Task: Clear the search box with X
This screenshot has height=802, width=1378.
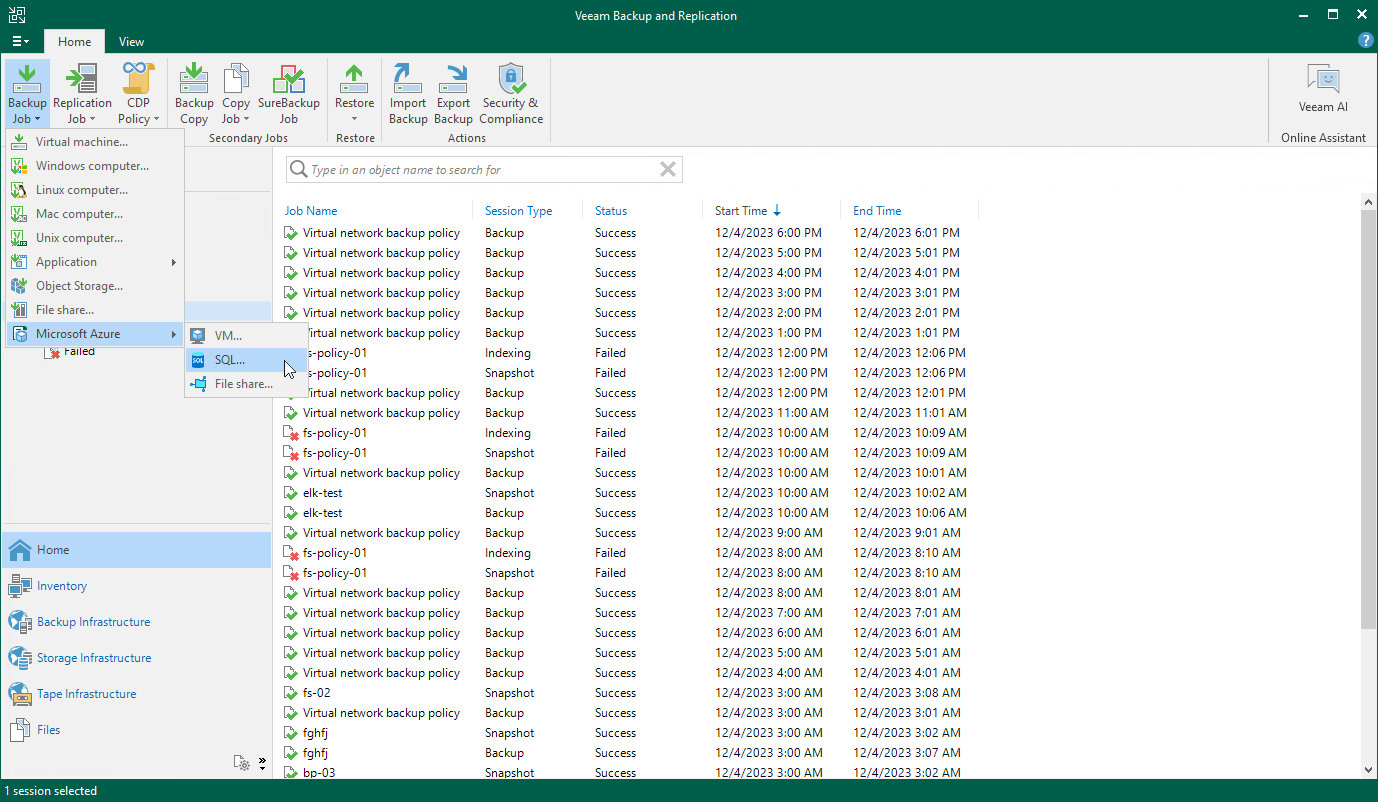Action: click(x=668, y=170)
